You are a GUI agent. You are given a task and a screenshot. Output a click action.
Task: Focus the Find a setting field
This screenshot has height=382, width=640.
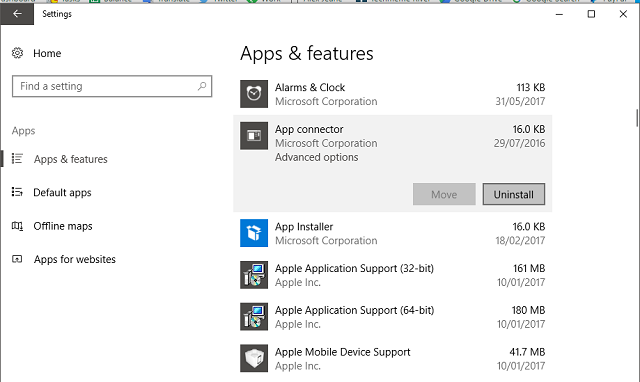tap(112, 86)
